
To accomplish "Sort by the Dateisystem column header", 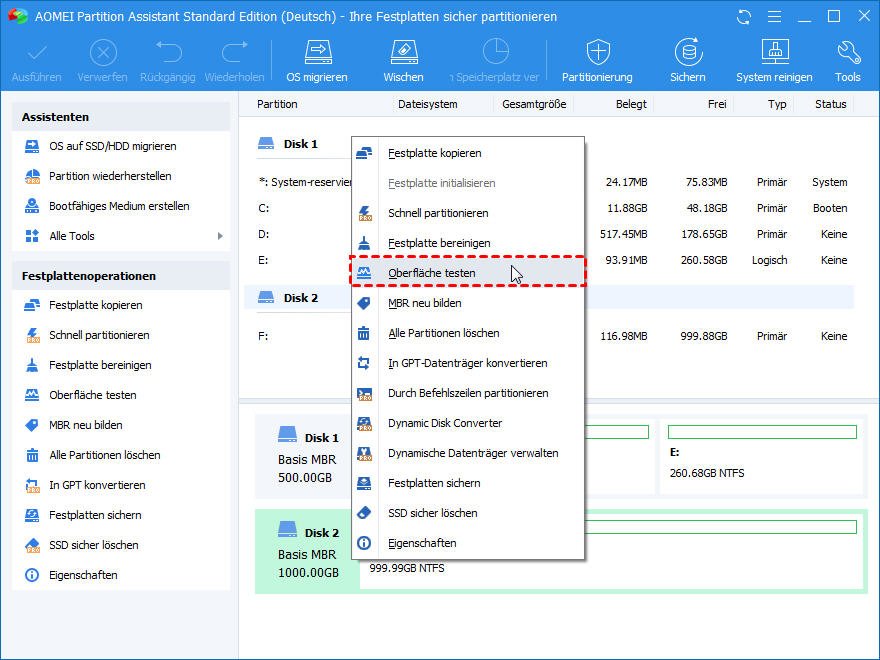I will pos(428,104).
